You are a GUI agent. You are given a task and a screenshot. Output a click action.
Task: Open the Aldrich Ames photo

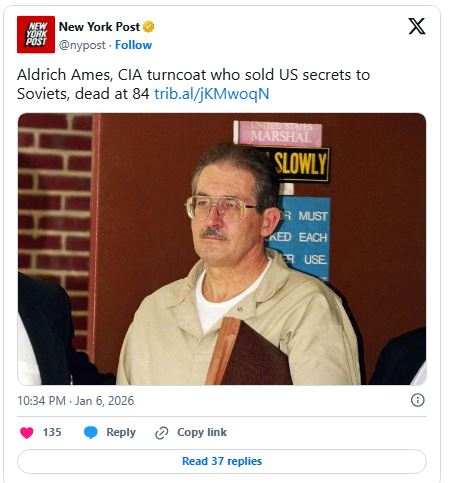click(222, 249)
